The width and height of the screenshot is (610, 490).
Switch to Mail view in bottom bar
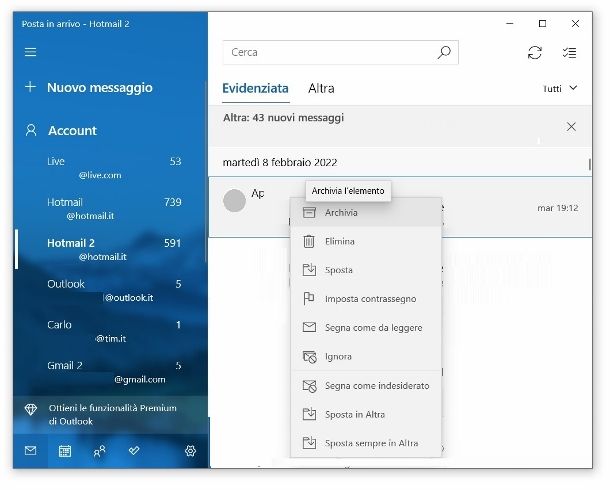30,451
